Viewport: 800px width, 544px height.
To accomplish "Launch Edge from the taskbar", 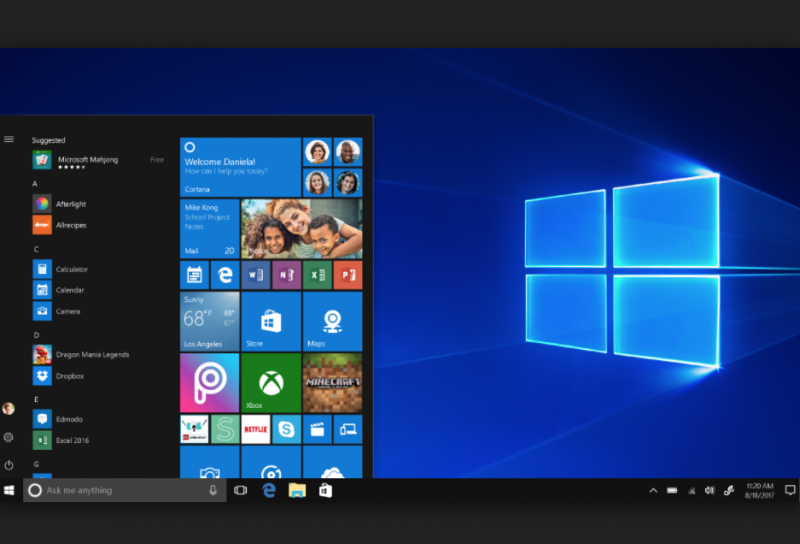I will (269, 490).
